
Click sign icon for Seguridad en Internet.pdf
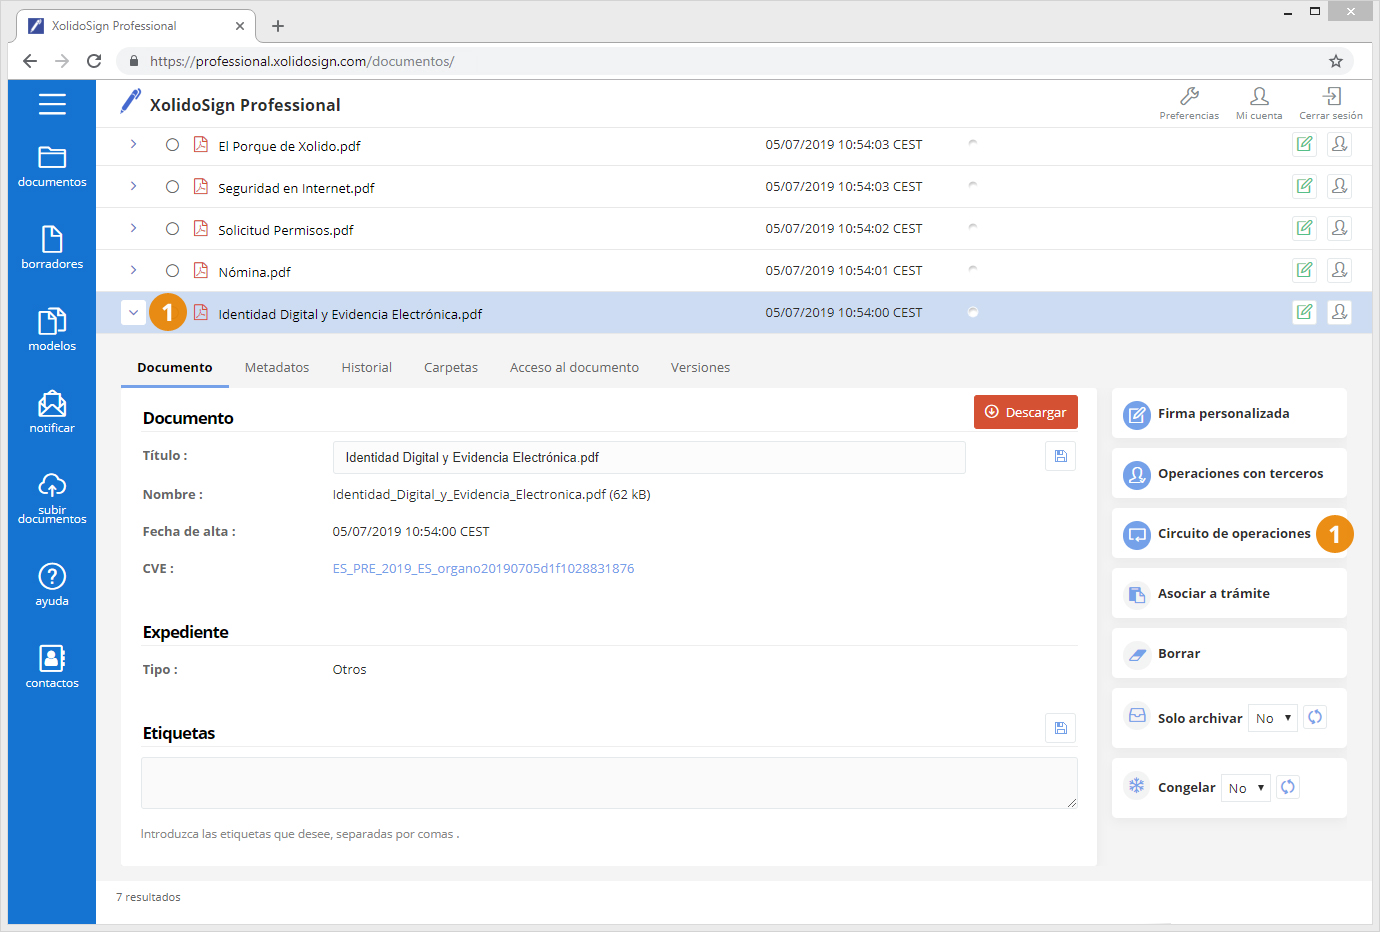click(1304, 186)
